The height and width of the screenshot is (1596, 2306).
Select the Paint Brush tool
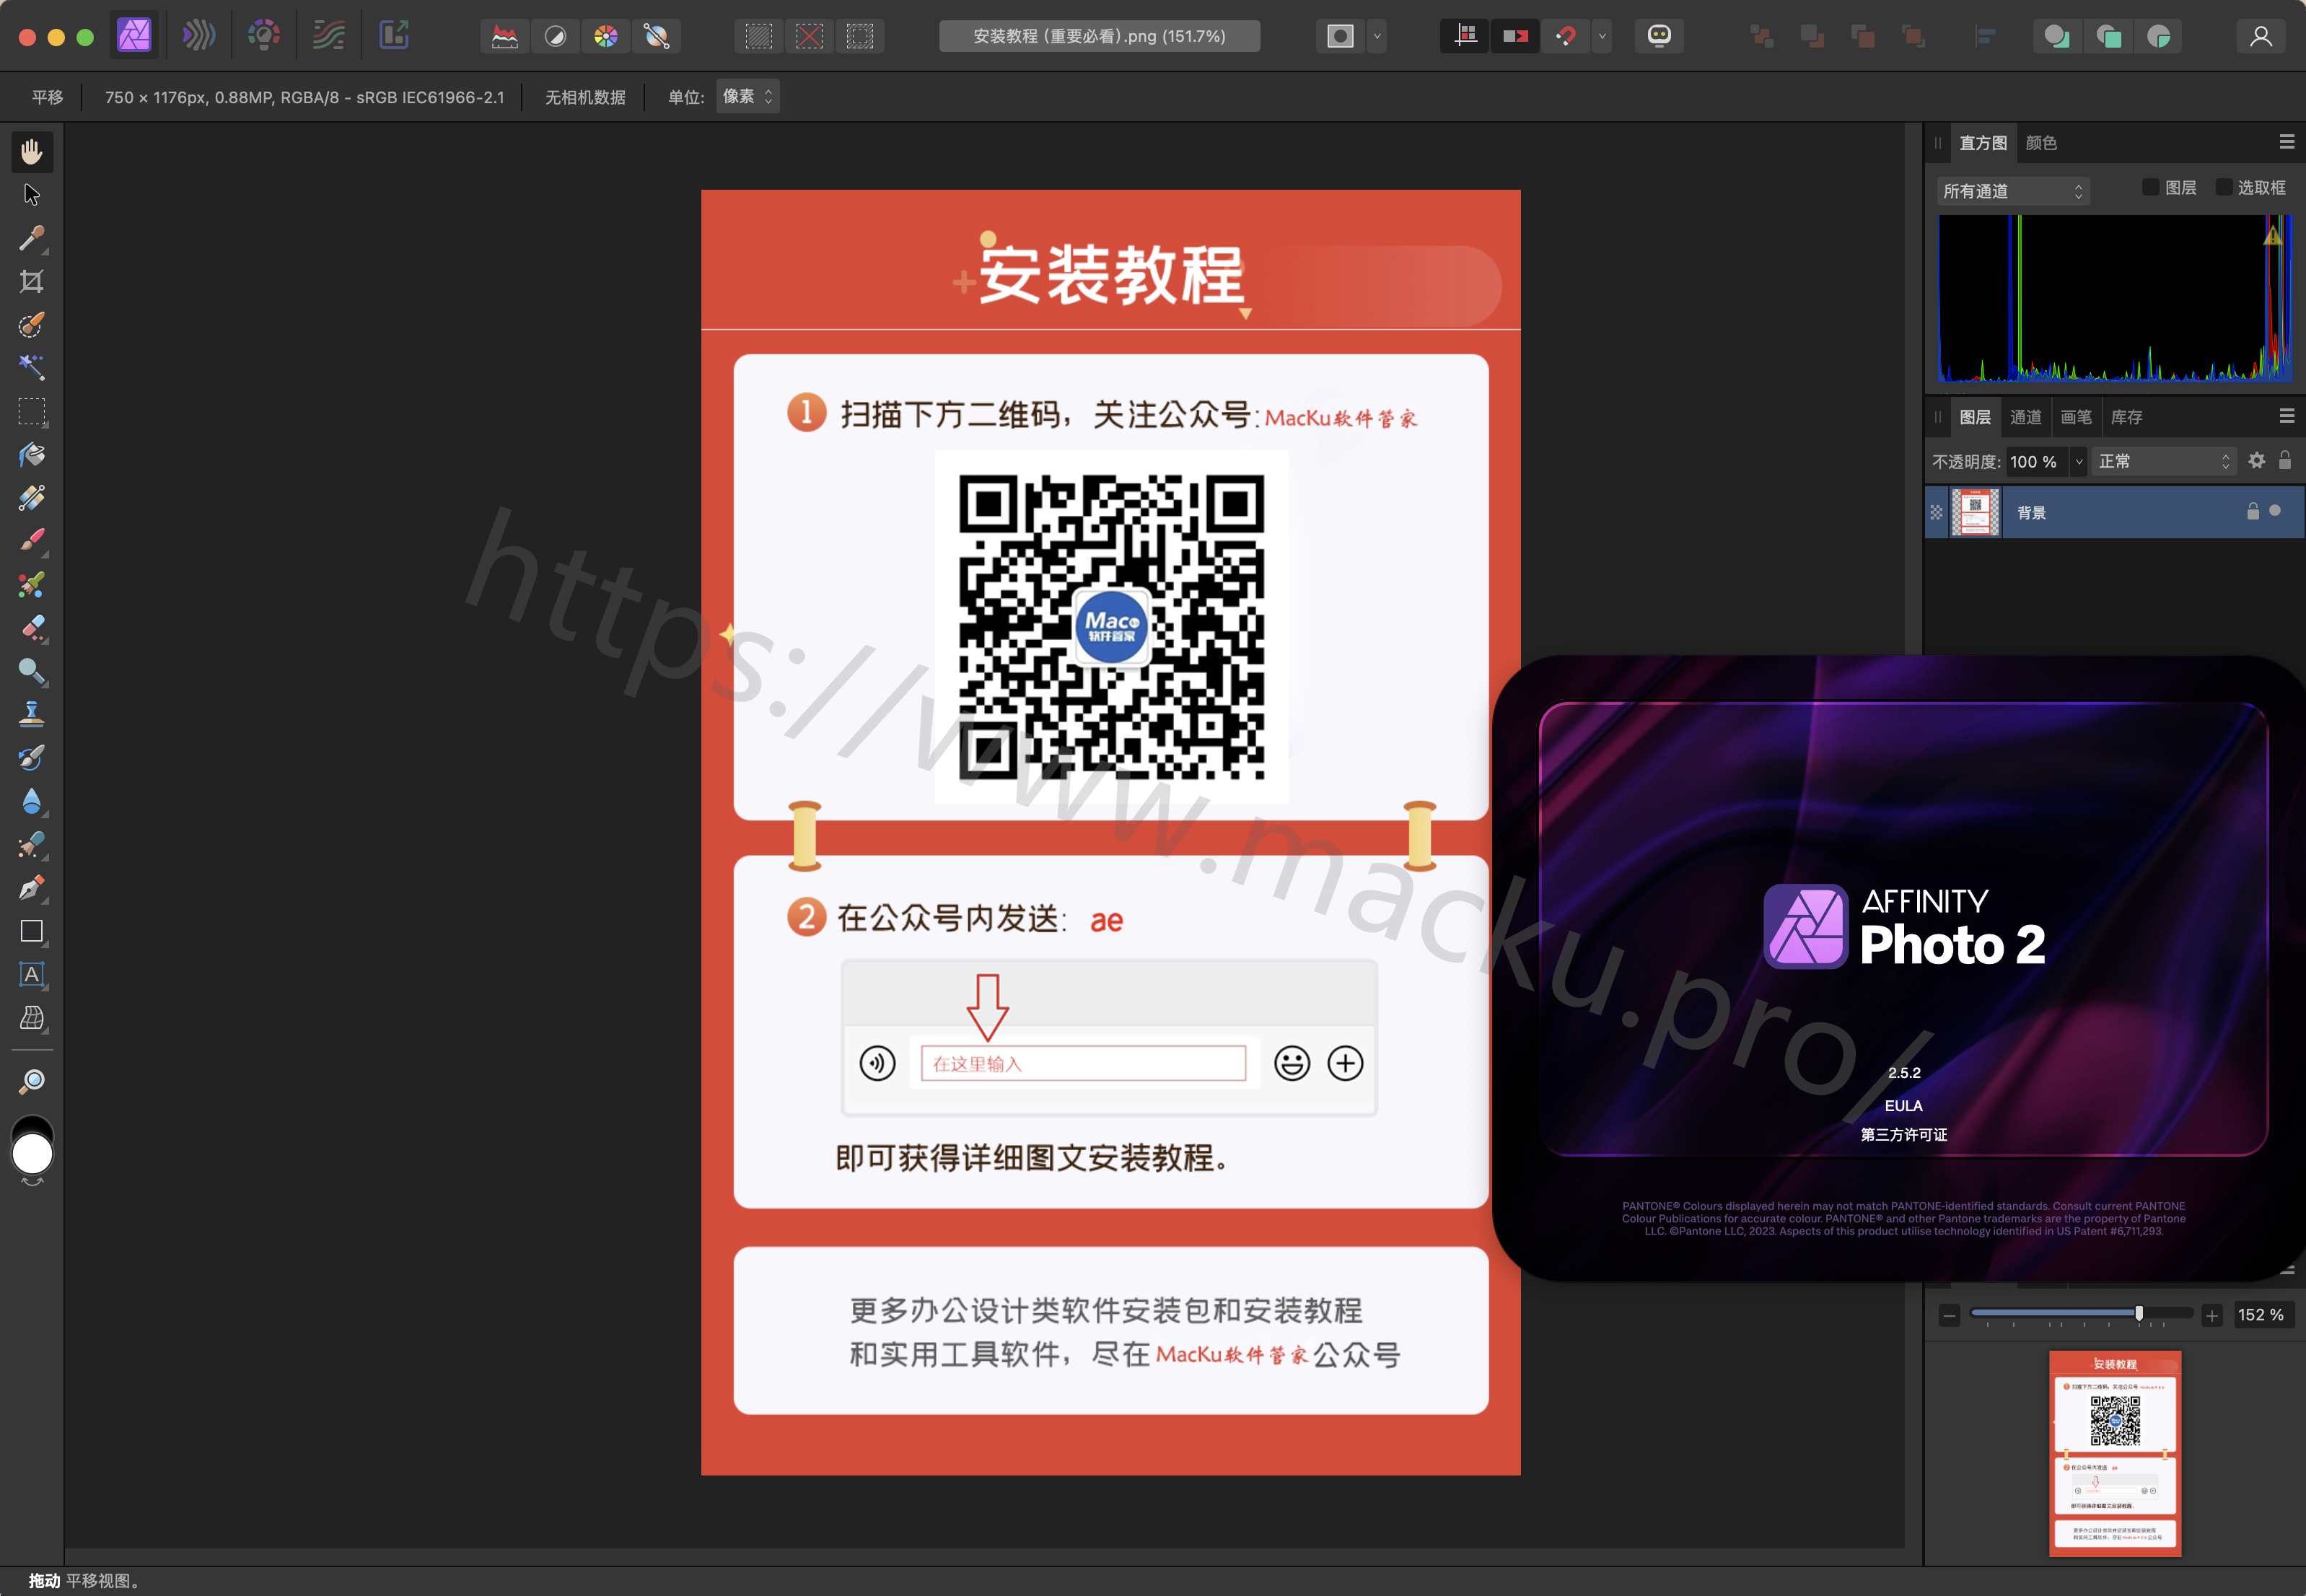click(32, 541)
